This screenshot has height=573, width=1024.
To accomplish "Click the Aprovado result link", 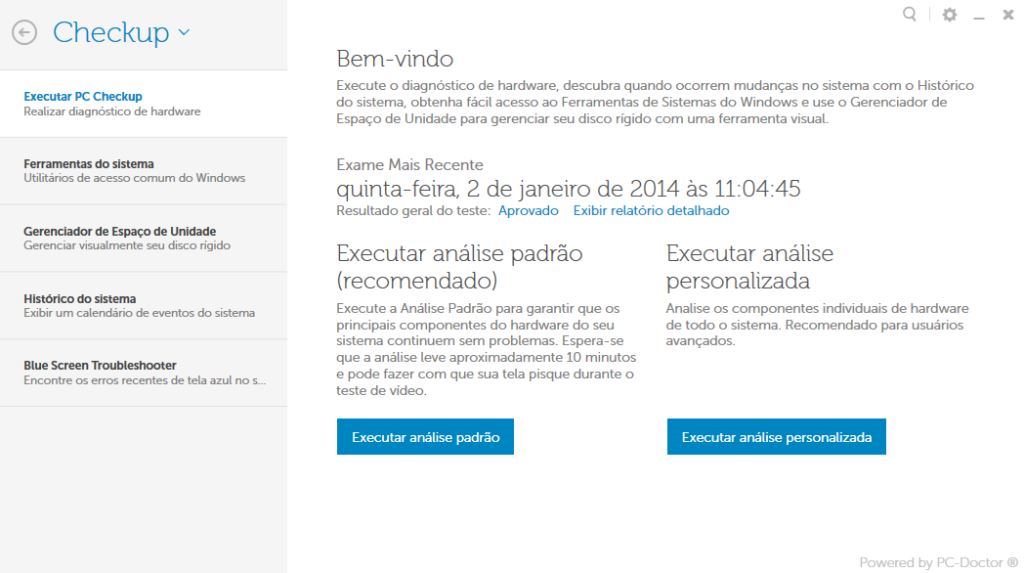I will pos(528,210).
